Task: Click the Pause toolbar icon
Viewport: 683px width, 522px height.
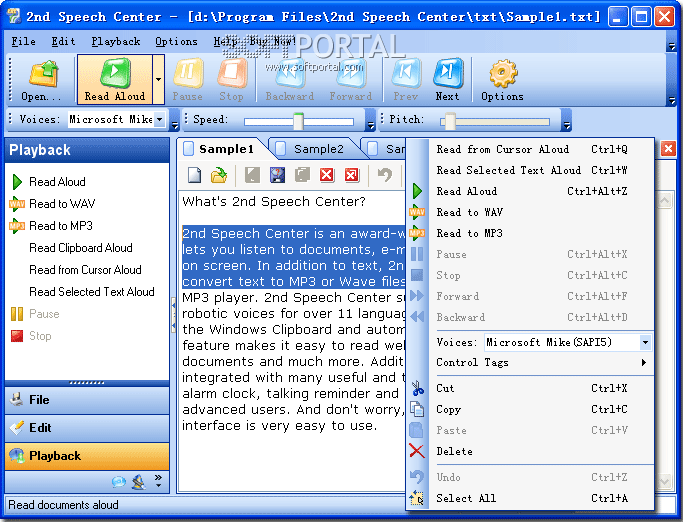Action: [x=188, y=80]
